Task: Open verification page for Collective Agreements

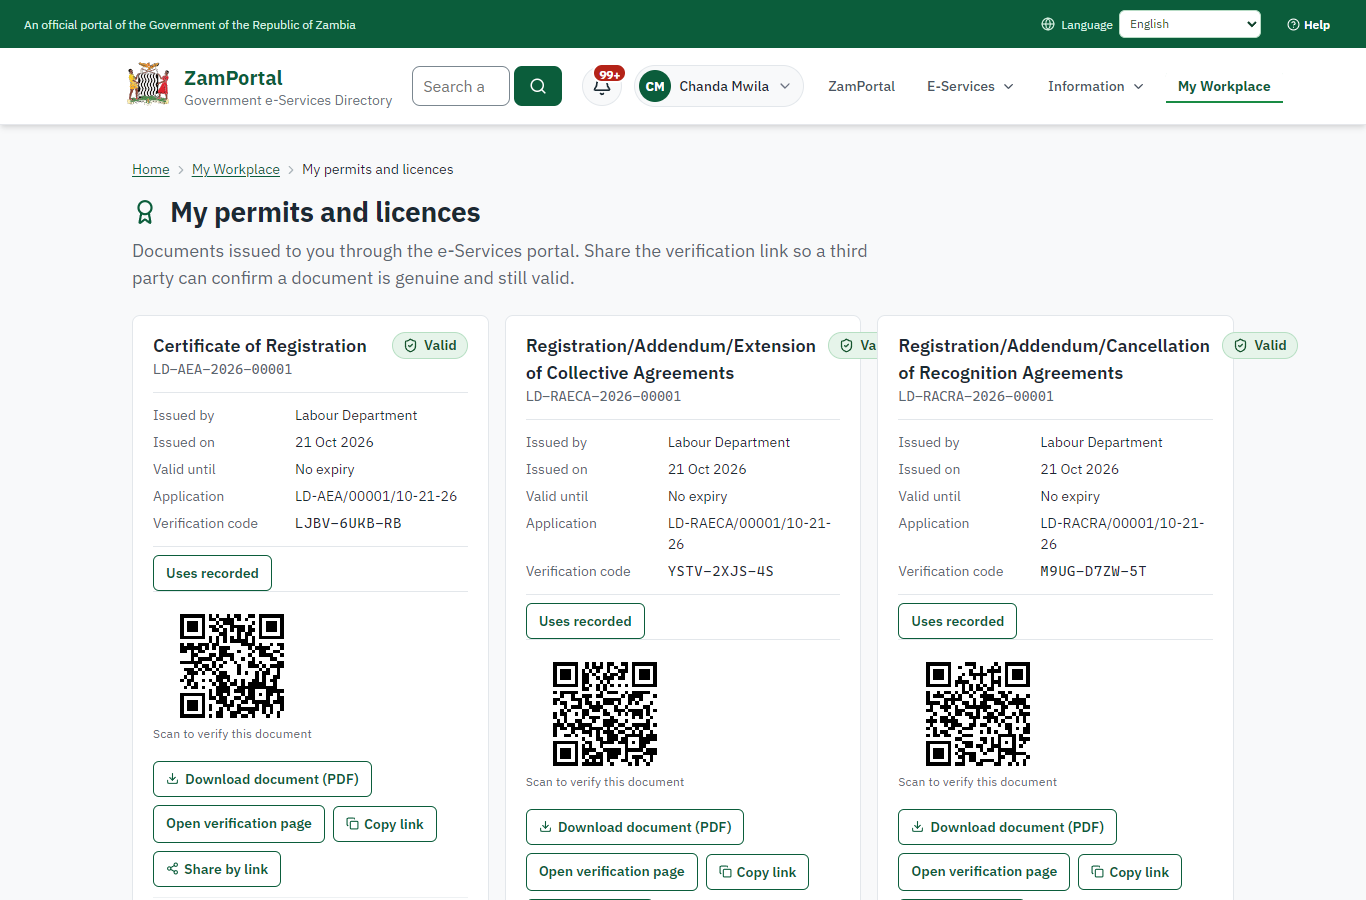Action: click(x=612, y=872)
